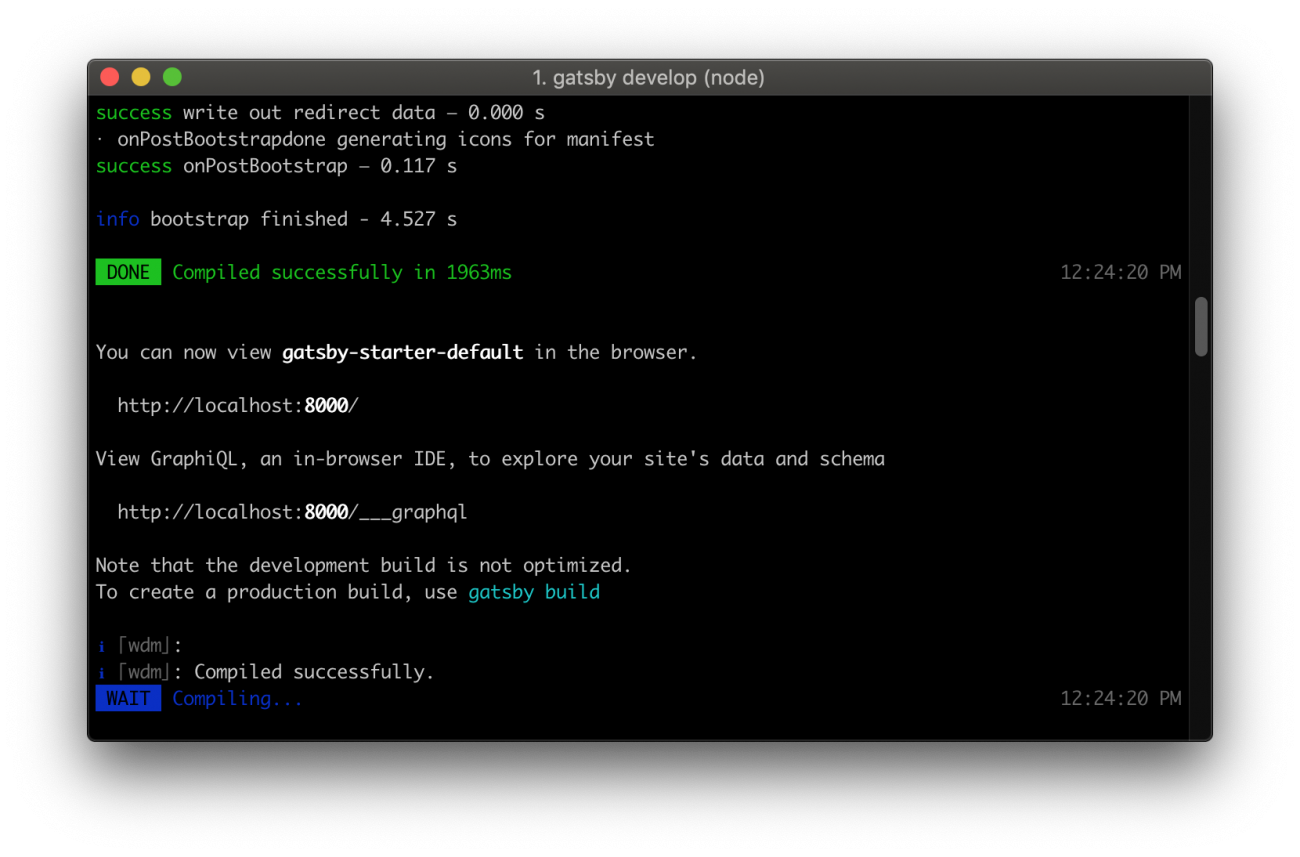This screenshot has height=857, width=1300.
Task: Click the timestamp next to the DONE line
Action: [1121, 272]
